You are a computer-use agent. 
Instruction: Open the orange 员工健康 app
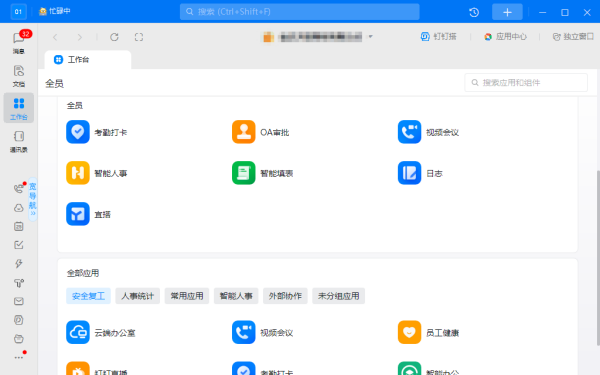click(409, 332)
